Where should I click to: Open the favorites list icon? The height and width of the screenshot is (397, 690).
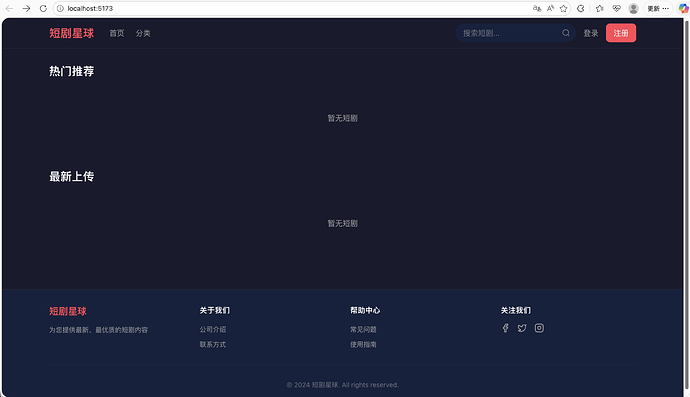[599, 8]
